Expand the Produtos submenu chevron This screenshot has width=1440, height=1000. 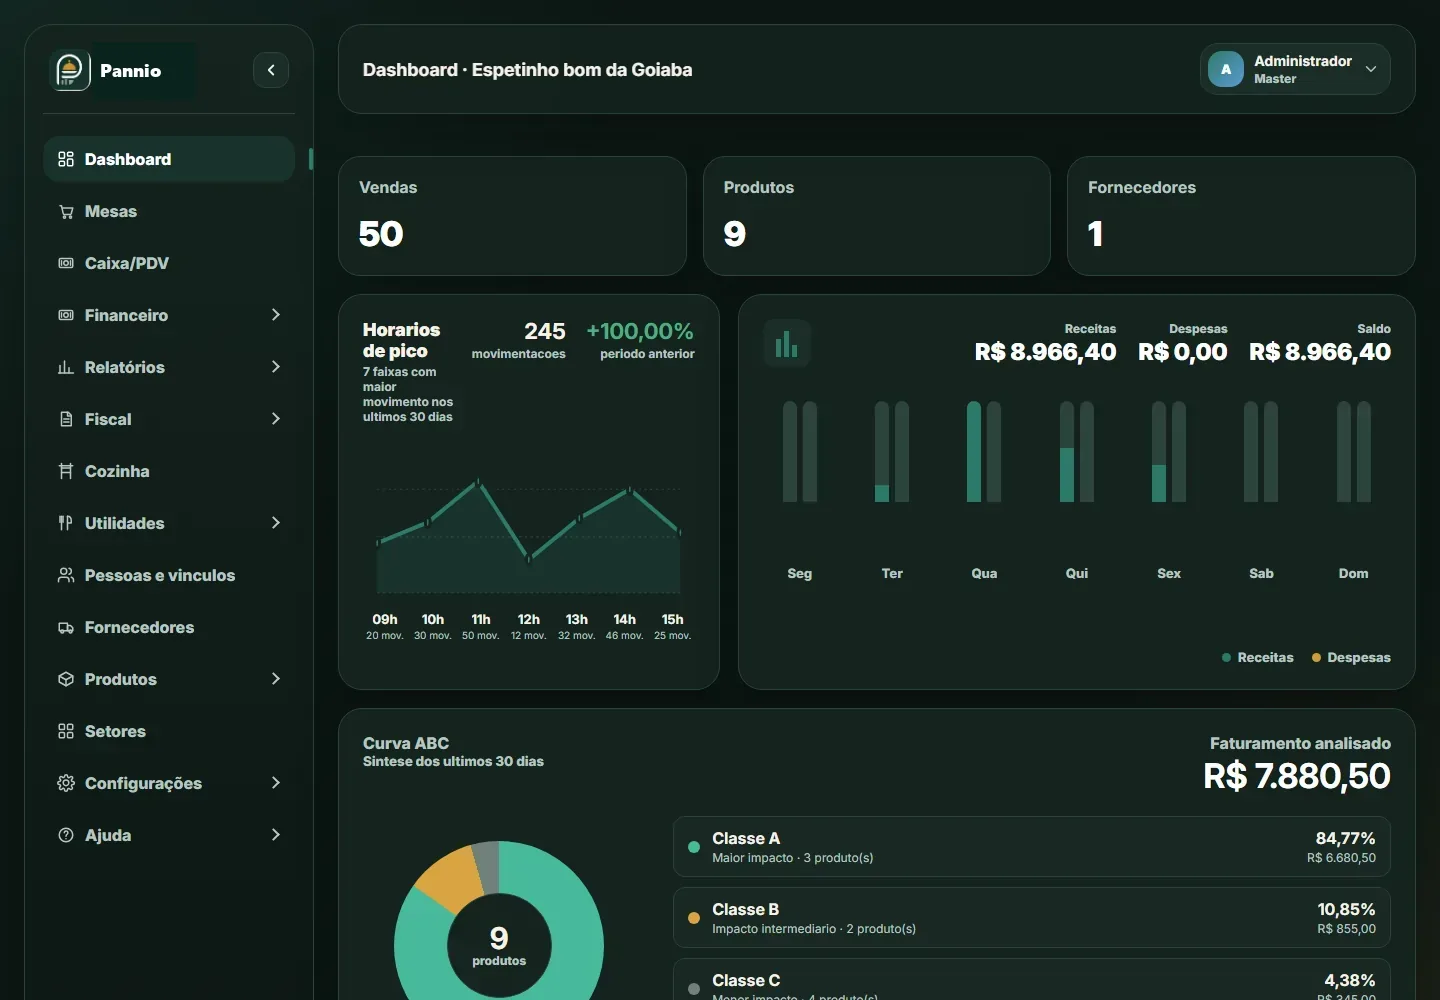point(276,679)
